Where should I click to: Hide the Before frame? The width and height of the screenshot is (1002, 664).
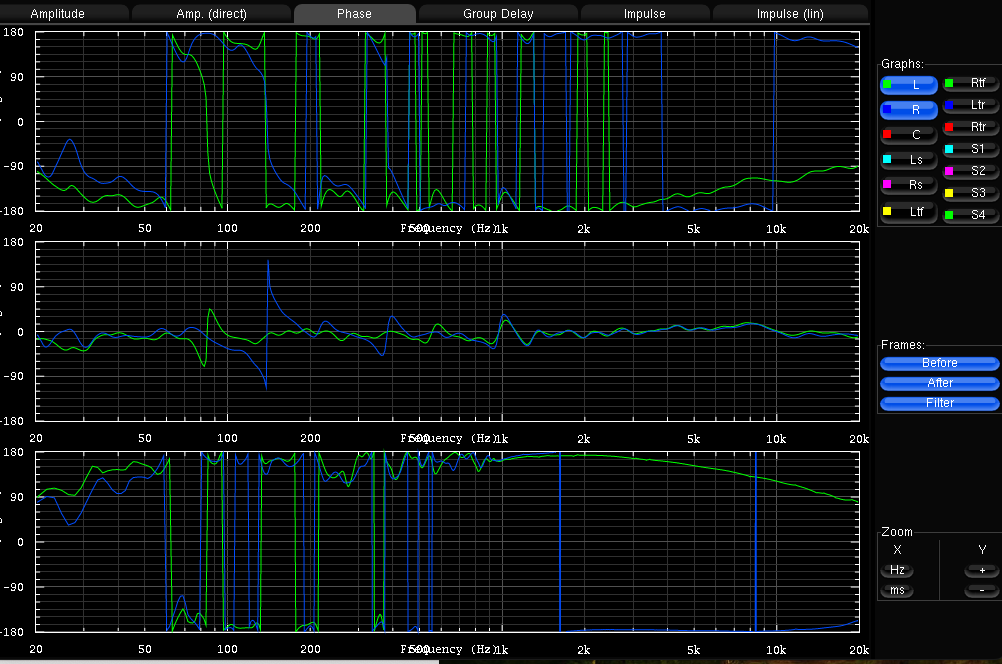point(939,363)
